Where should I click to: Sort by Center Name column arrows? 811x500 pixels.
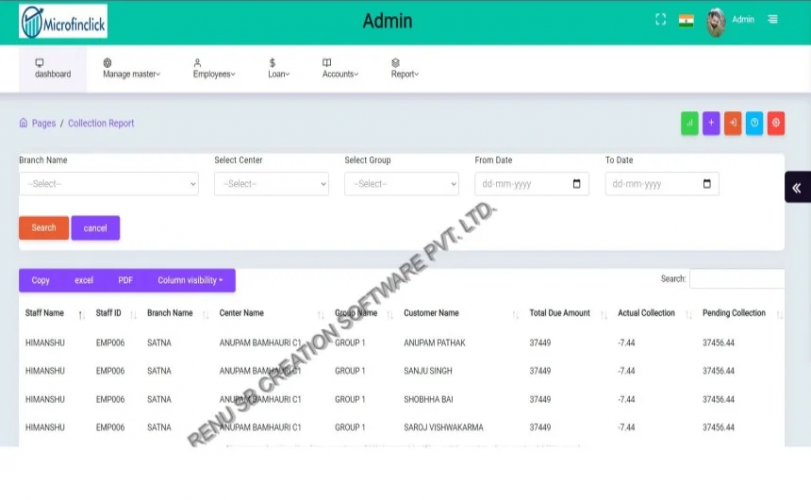pos(321,315)
